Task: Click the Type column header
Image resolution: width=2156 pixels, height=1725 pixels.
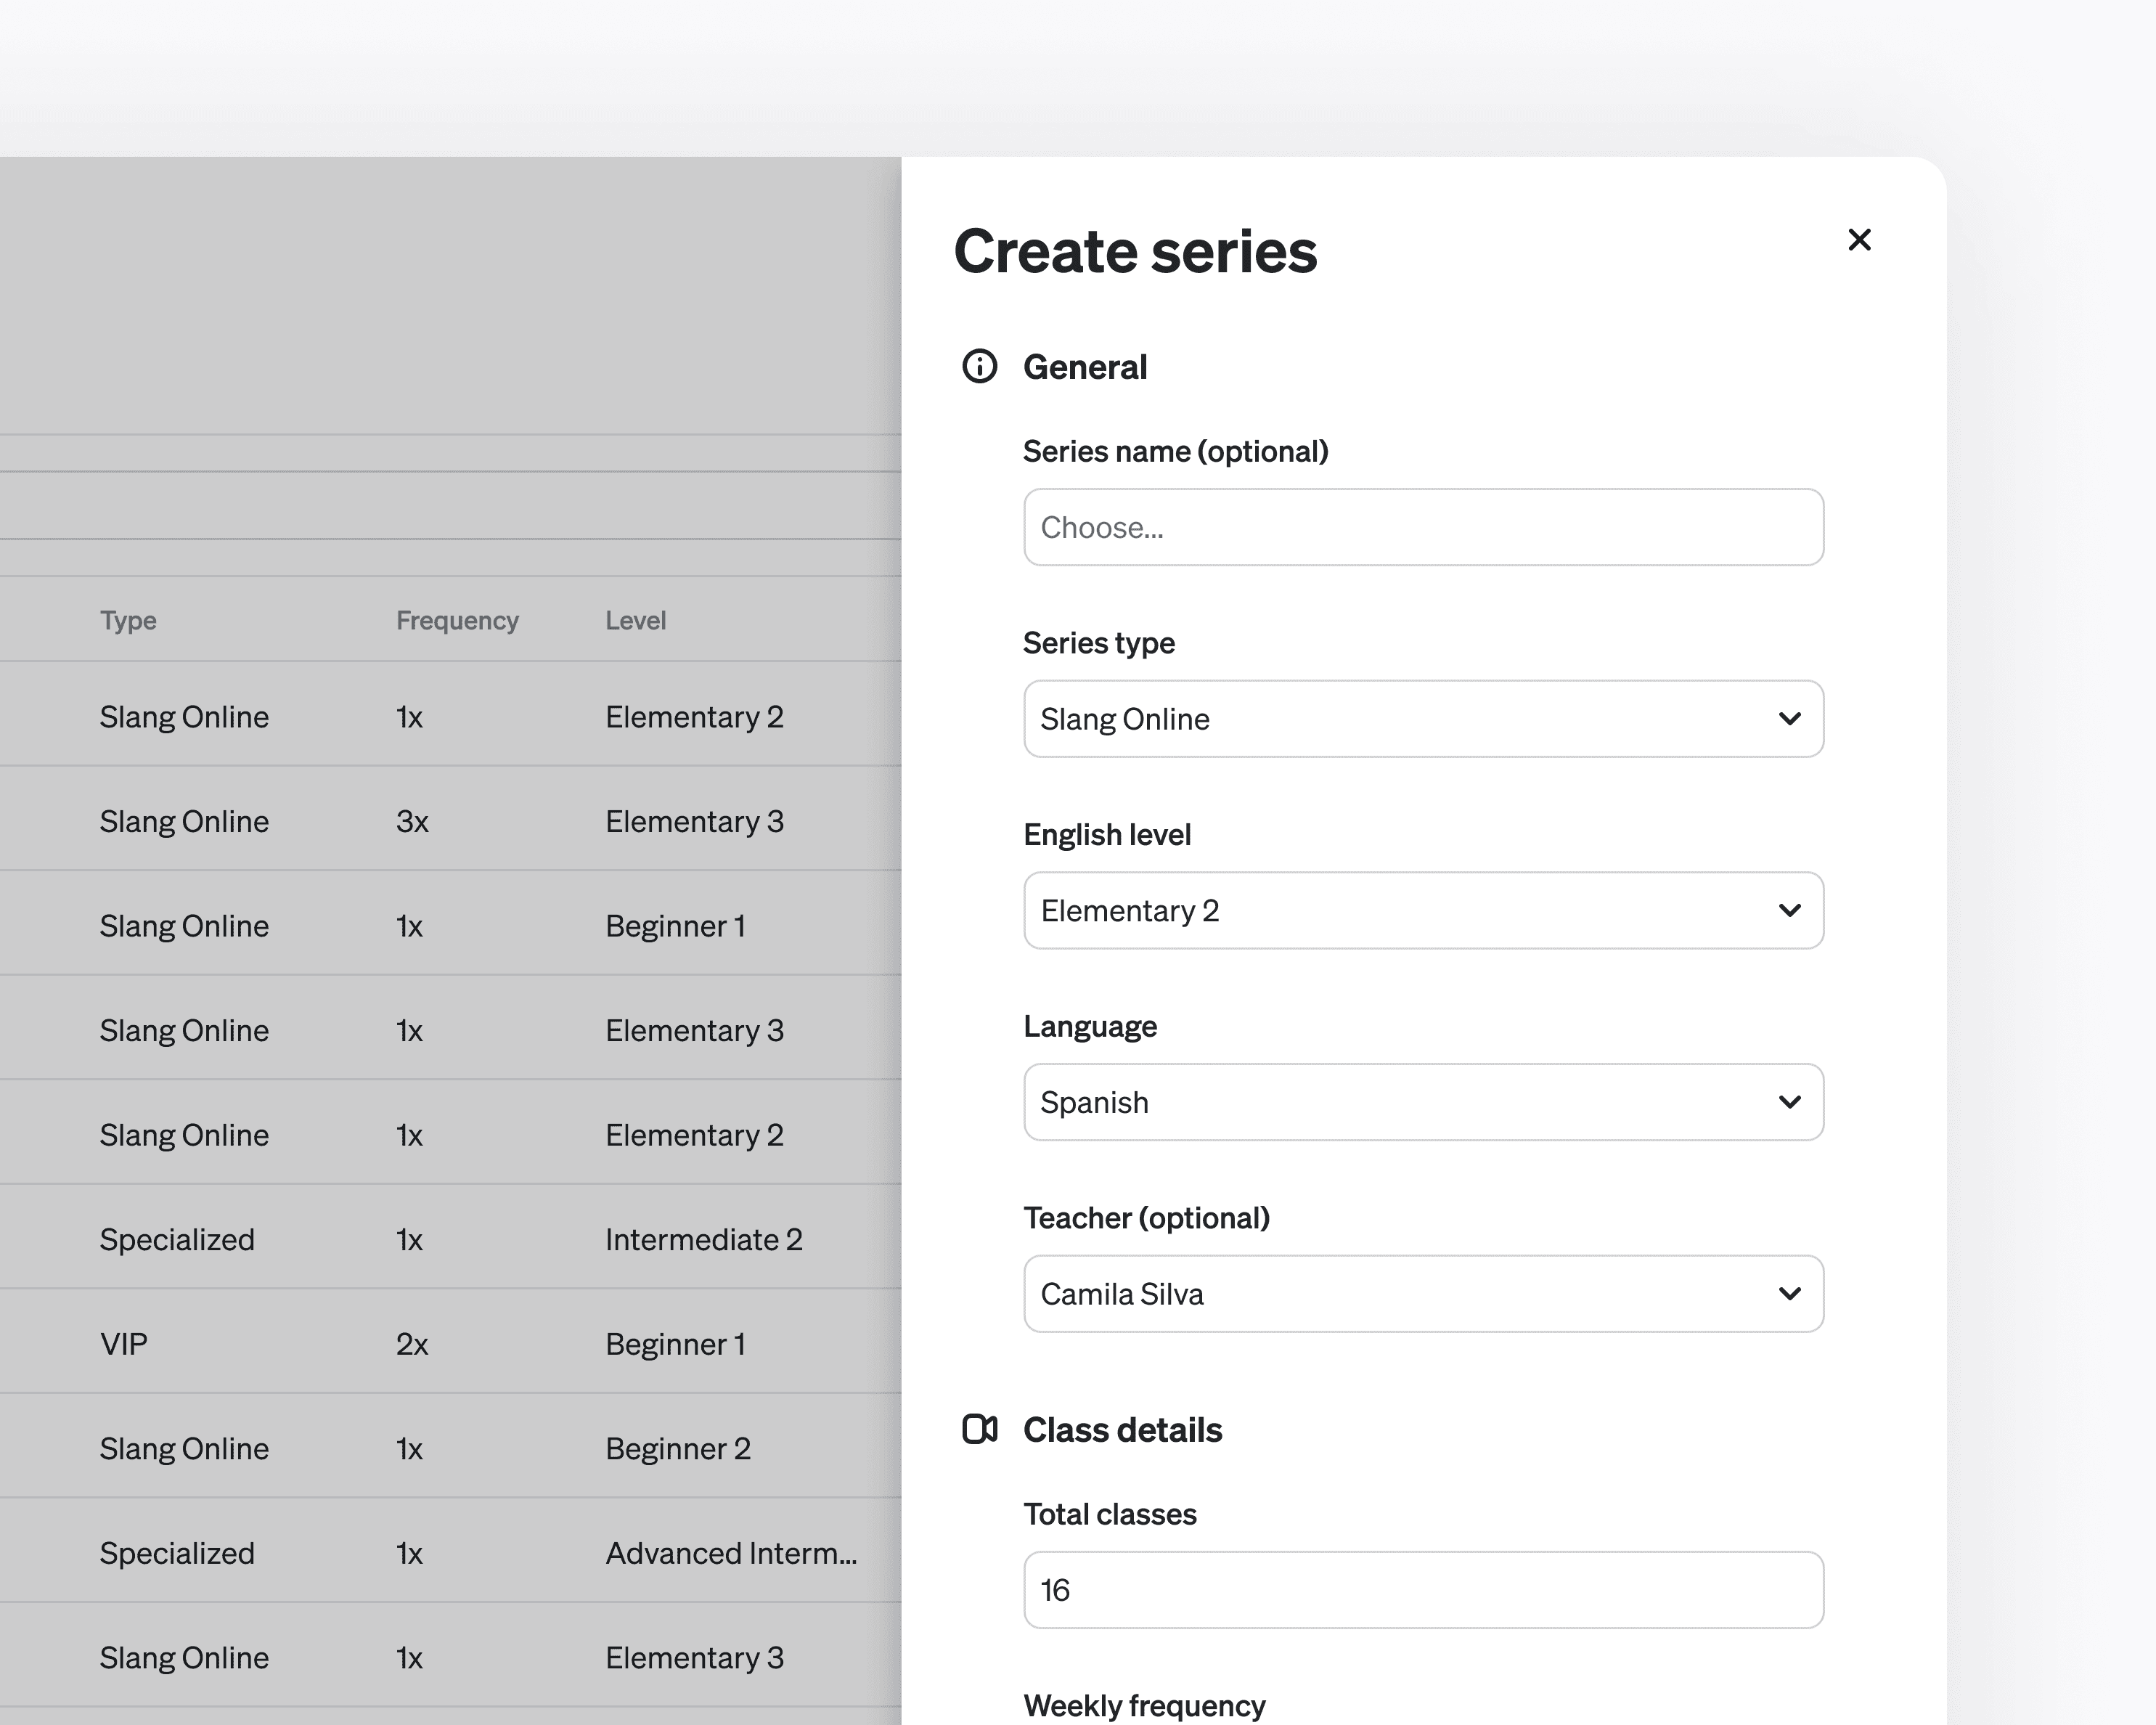Action: tap(128, 620)
